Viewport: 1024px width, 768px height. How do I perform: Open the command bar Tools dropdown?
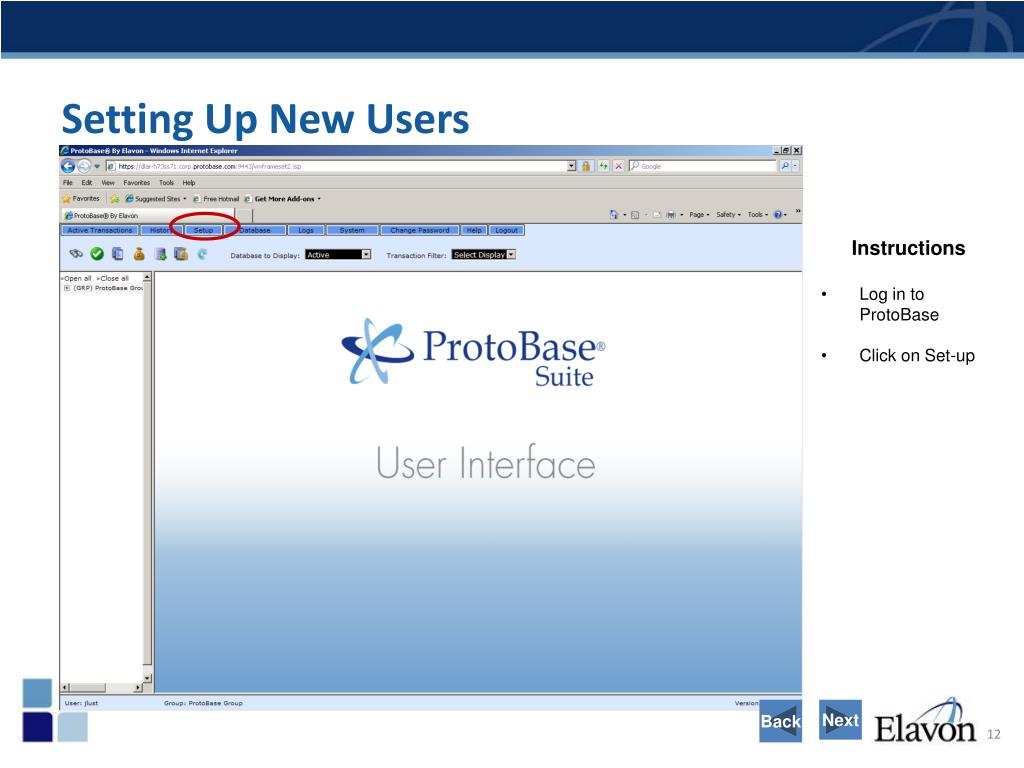tap(758, 214)
